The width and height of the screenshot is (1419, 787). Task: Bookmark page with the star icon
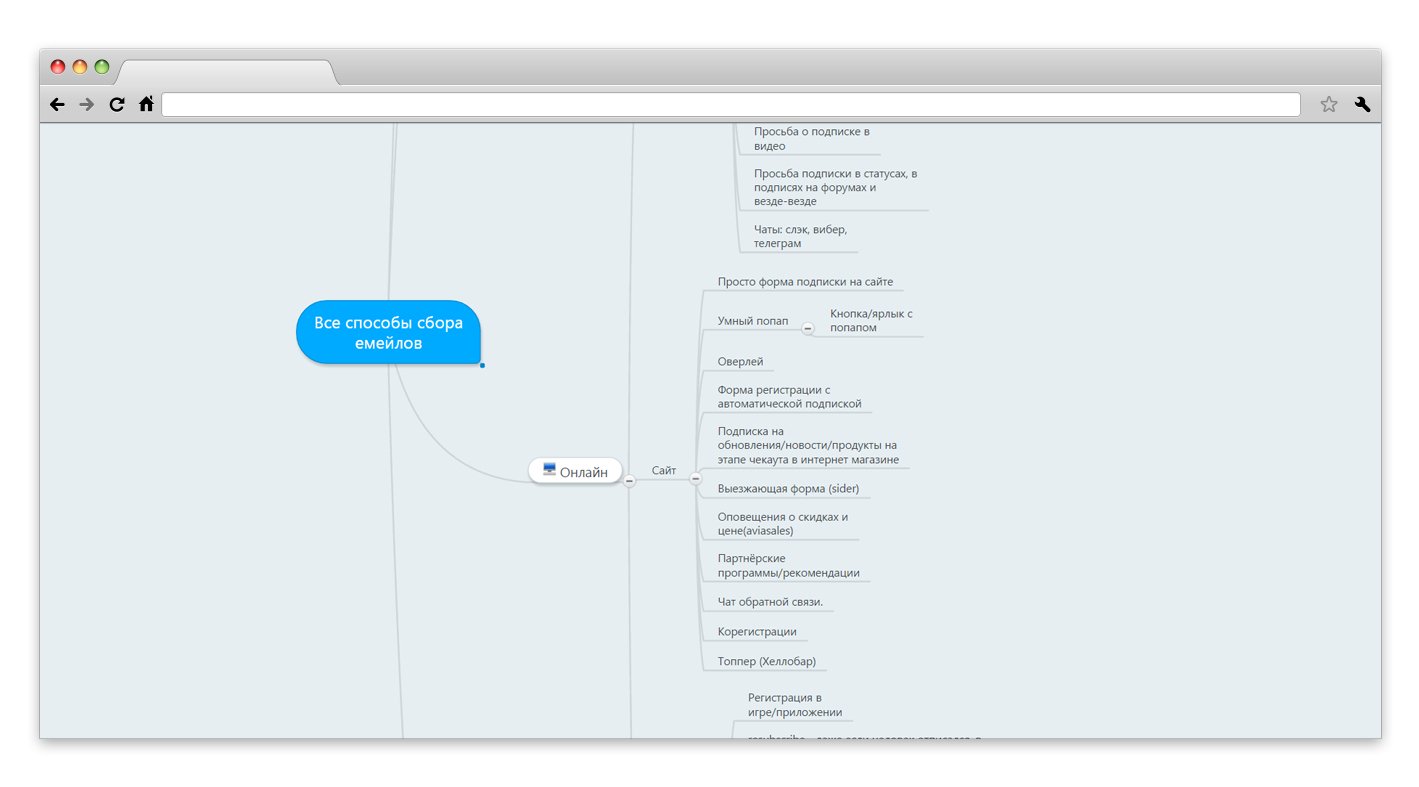1328,104
